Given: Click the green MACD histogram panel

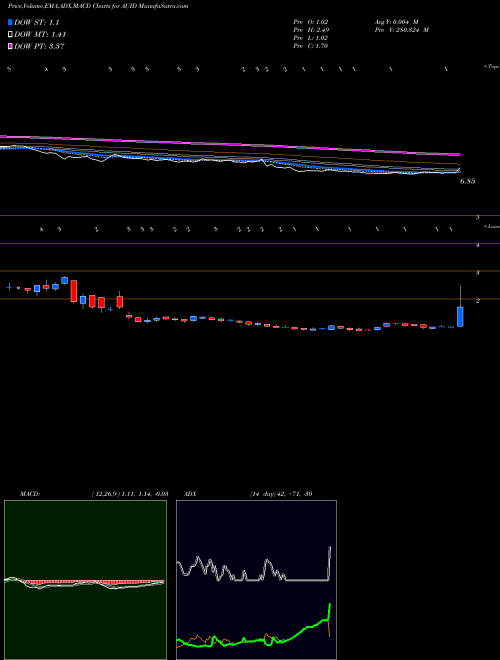Looking at the screenshot, I should (x=85, y=580).
